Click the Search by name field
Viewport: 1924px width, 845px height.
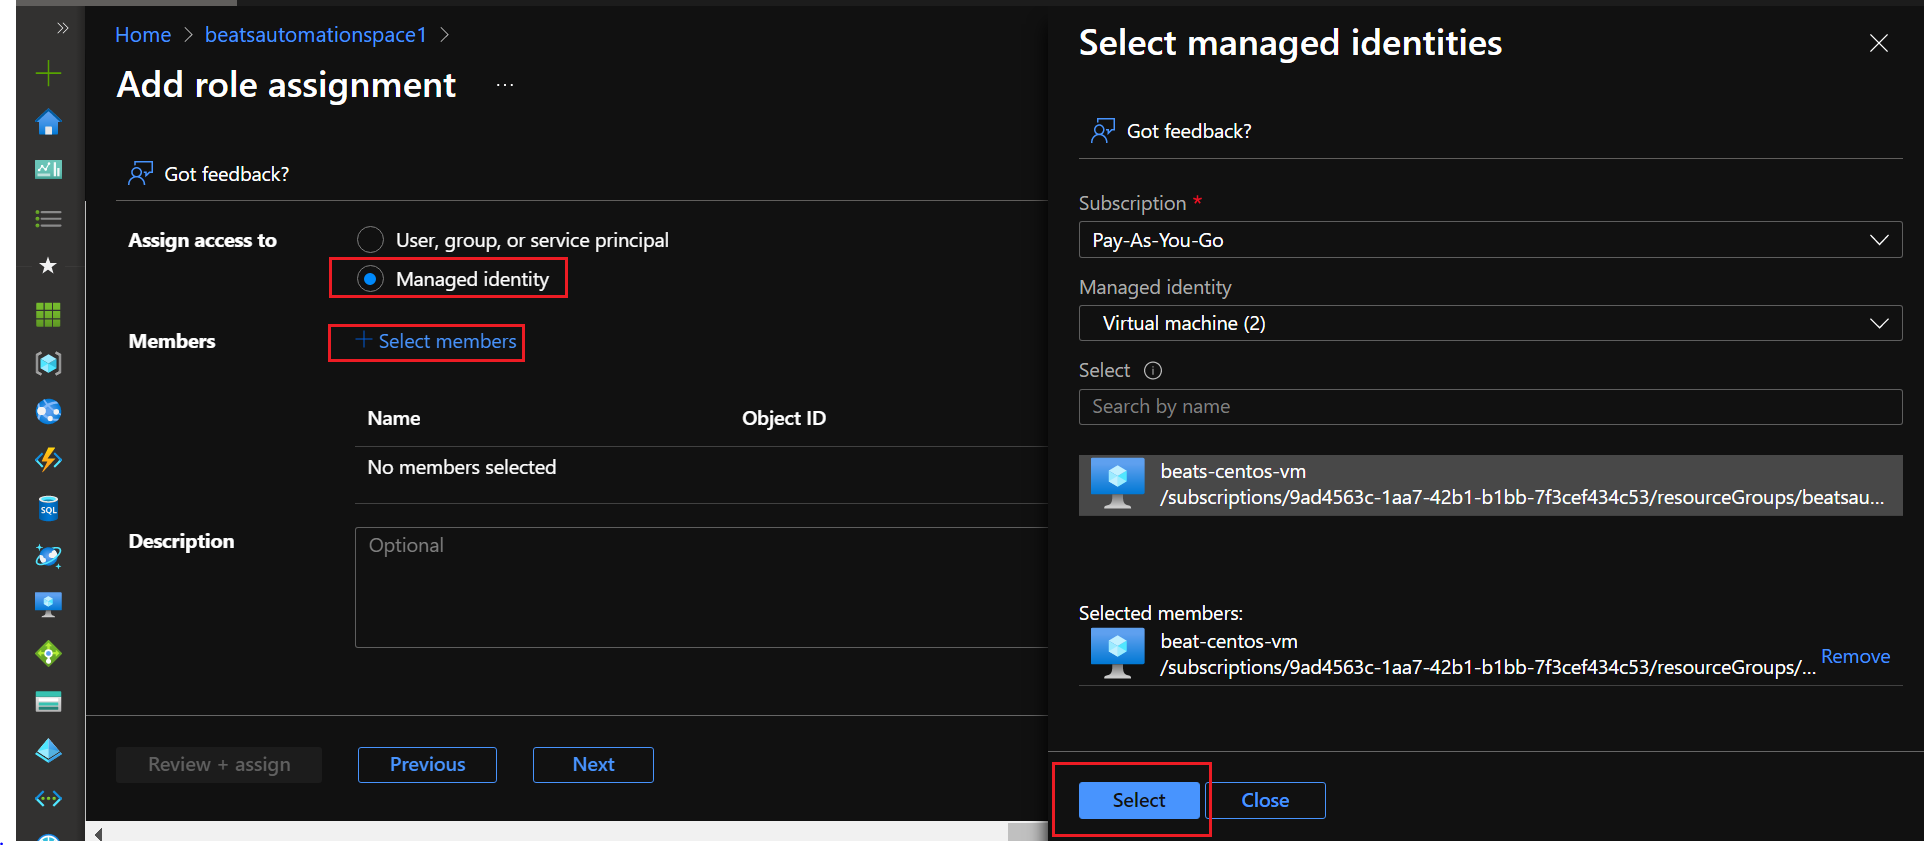coord(1489,407)
